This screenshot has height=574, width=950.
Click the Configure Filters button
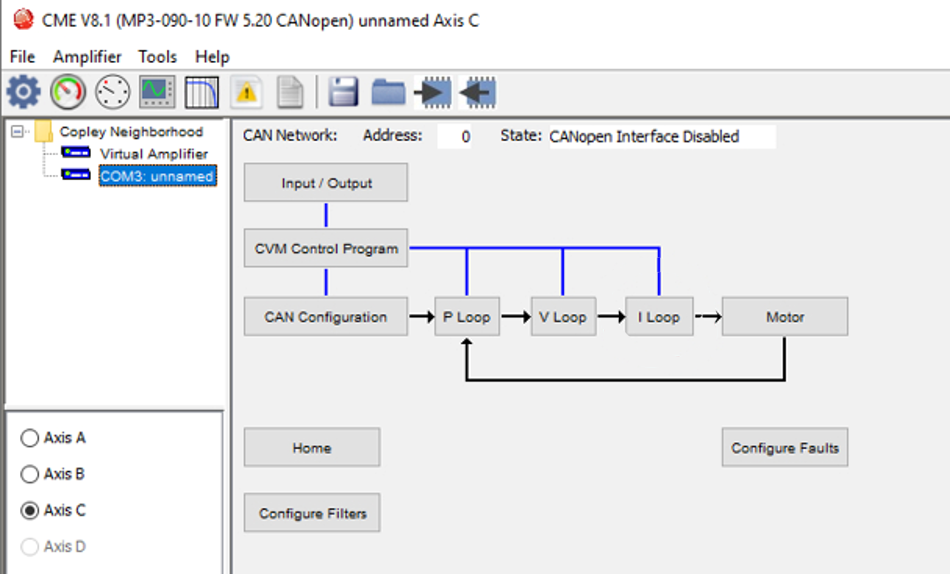tap(312, 513)
